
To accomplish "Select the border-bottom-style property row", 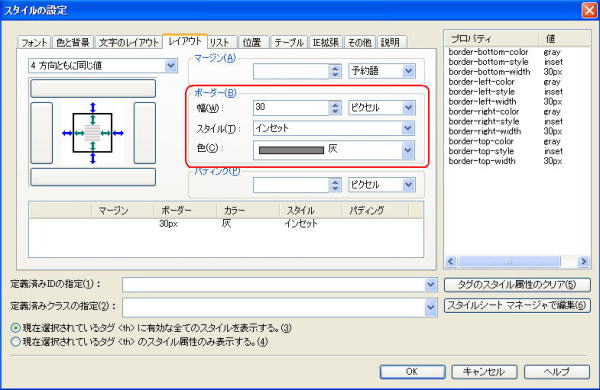I will point(518,62).
